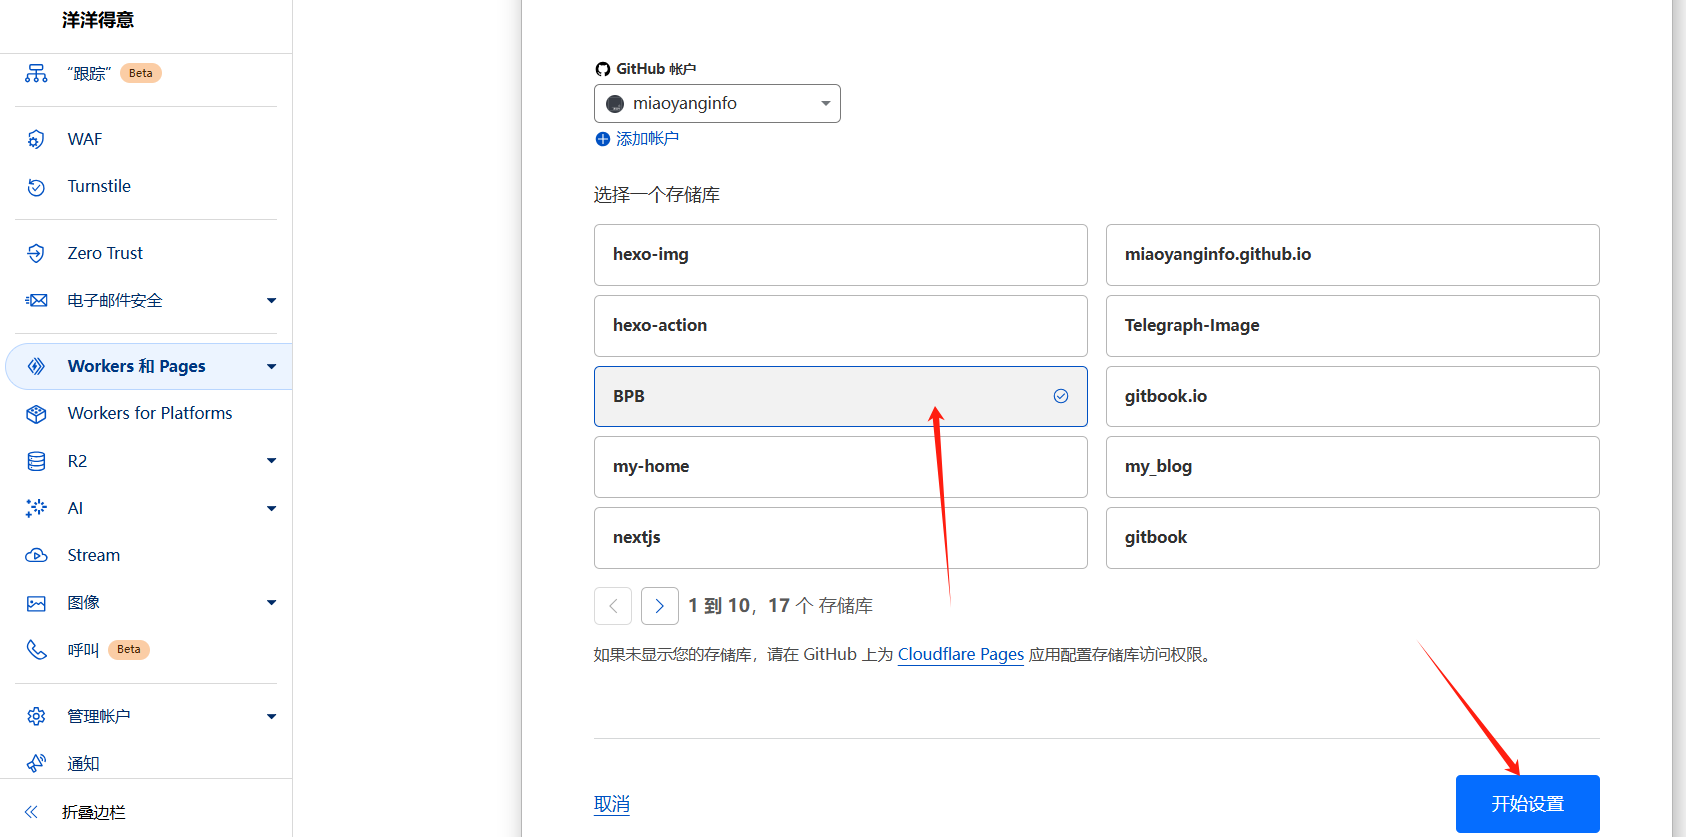
Task: Click the Beta badge beside 呼叫
Action: tap(129, 650)
